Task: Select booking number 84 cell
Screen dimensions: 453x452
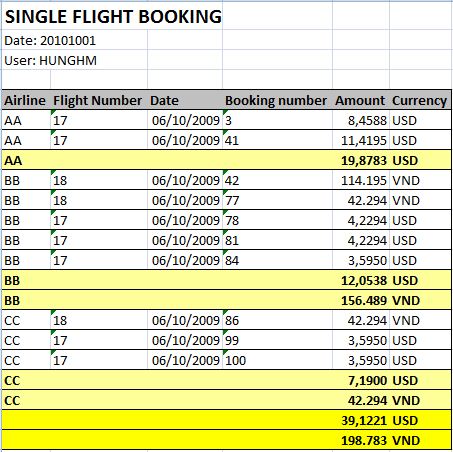Action: click(x=277, y=260)
